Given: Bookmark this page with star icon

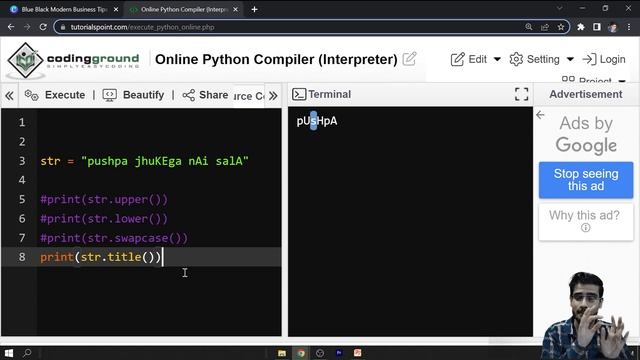Looking at the screenshot, I should (561, 27).
